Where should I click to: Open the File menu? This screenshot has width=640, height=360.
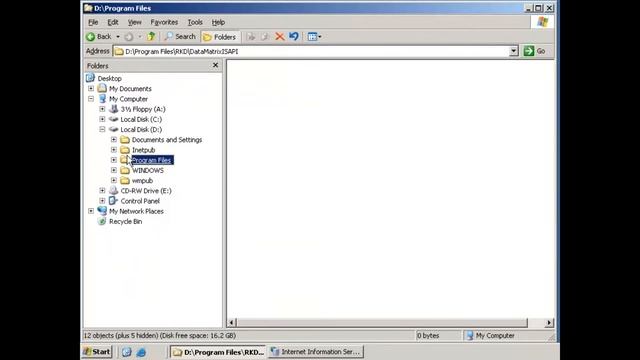point(93,22)
